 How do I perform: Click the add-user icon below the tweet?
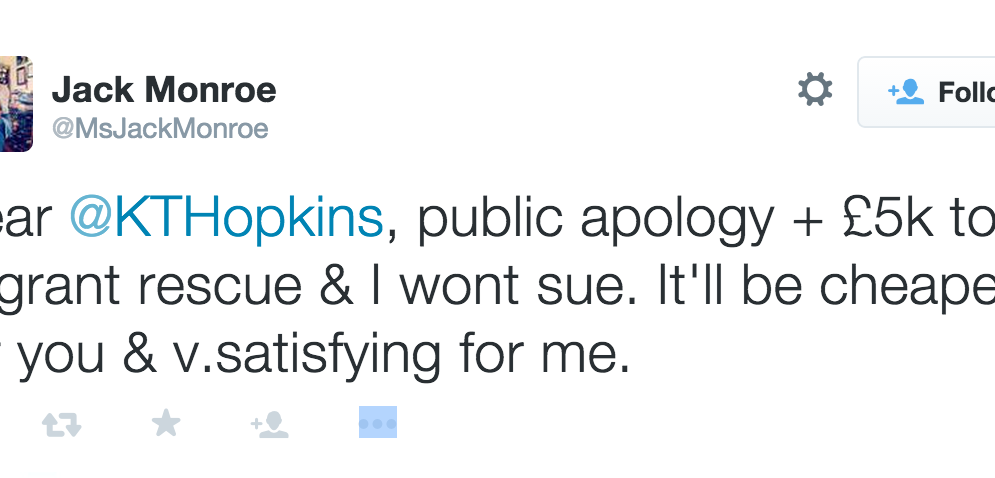tap(270, 424)
